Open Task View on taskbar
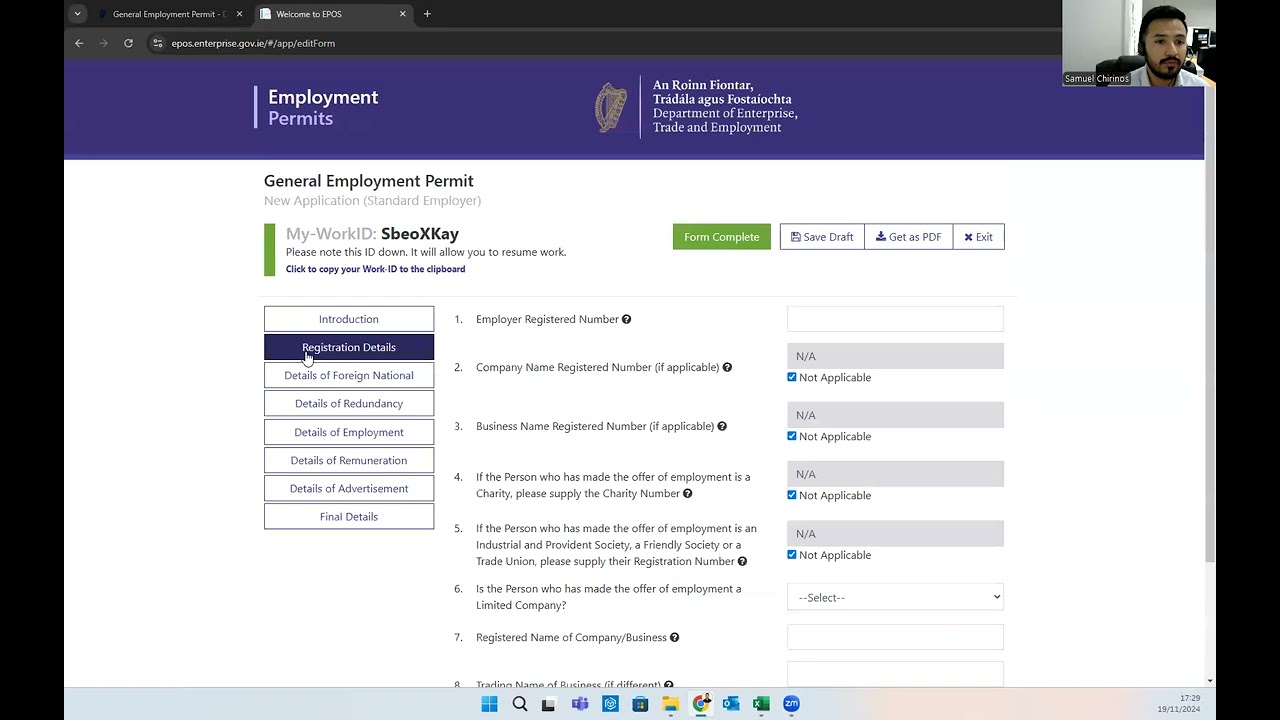 548,704
